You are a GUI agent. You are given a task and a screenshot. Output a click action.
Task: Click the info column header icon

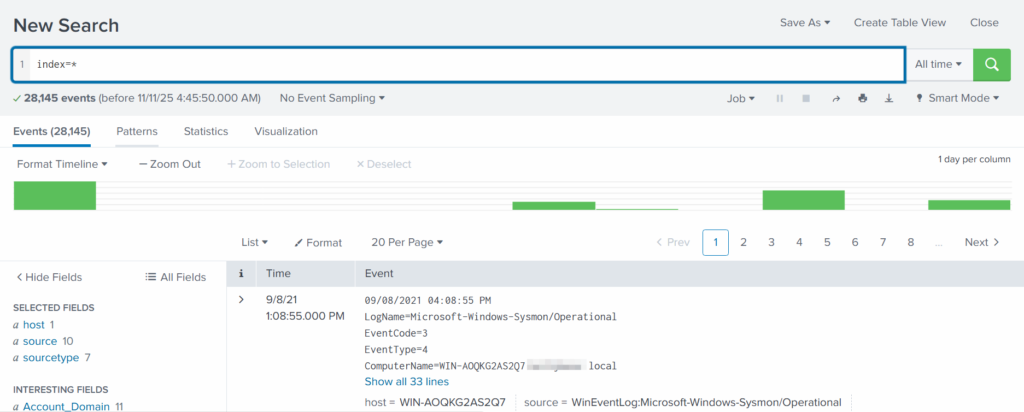coord(241,274)
